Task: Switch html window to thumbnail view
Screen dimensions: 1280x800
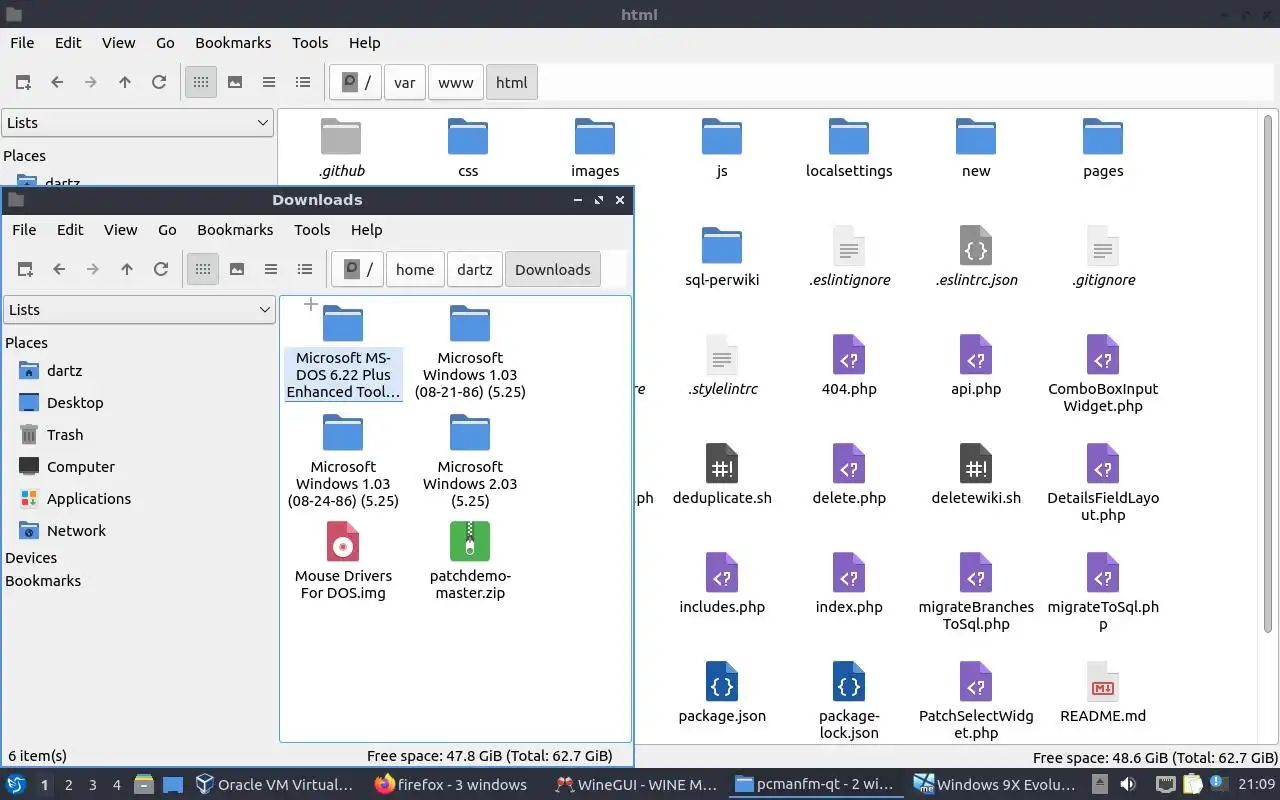Action: (235, 82)
